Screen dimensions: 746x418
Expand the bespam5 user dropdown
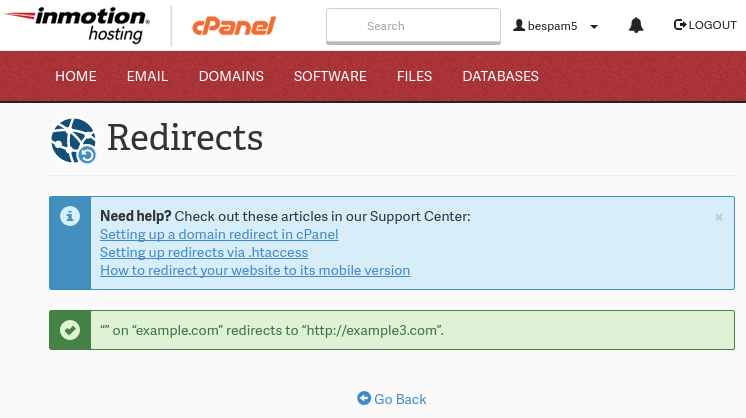click(x=594, y=27)
